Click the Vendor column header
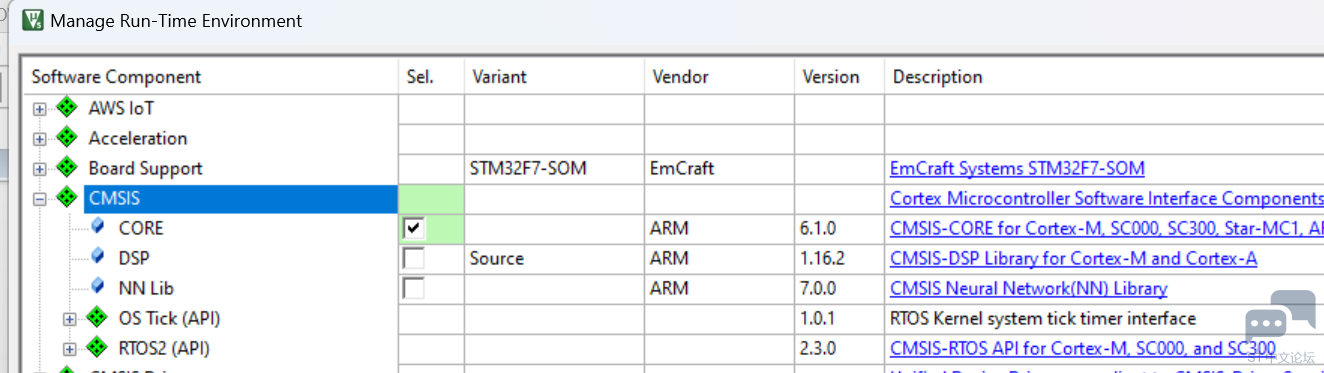This screenshot has height=373, width=1324. tap(719, 77)
